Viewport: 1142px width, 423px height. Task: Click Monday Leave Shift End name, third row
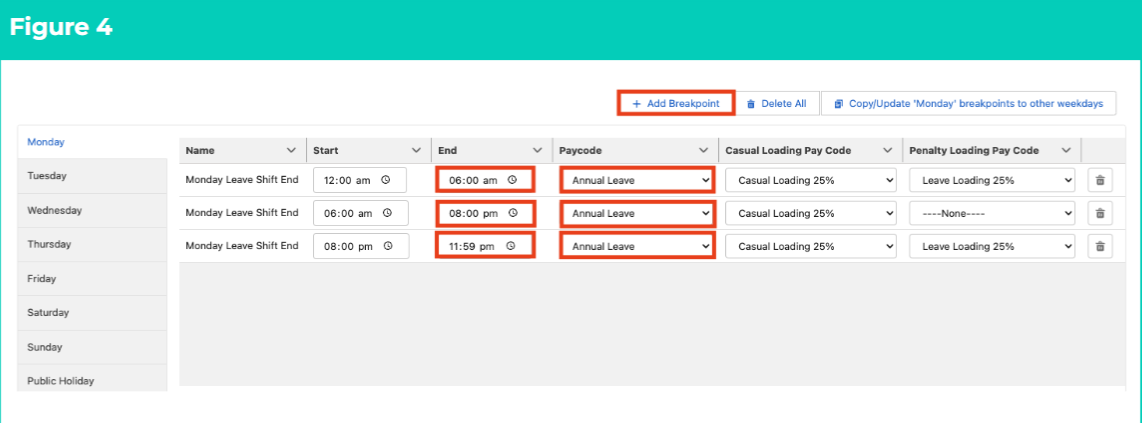[242, 246]
